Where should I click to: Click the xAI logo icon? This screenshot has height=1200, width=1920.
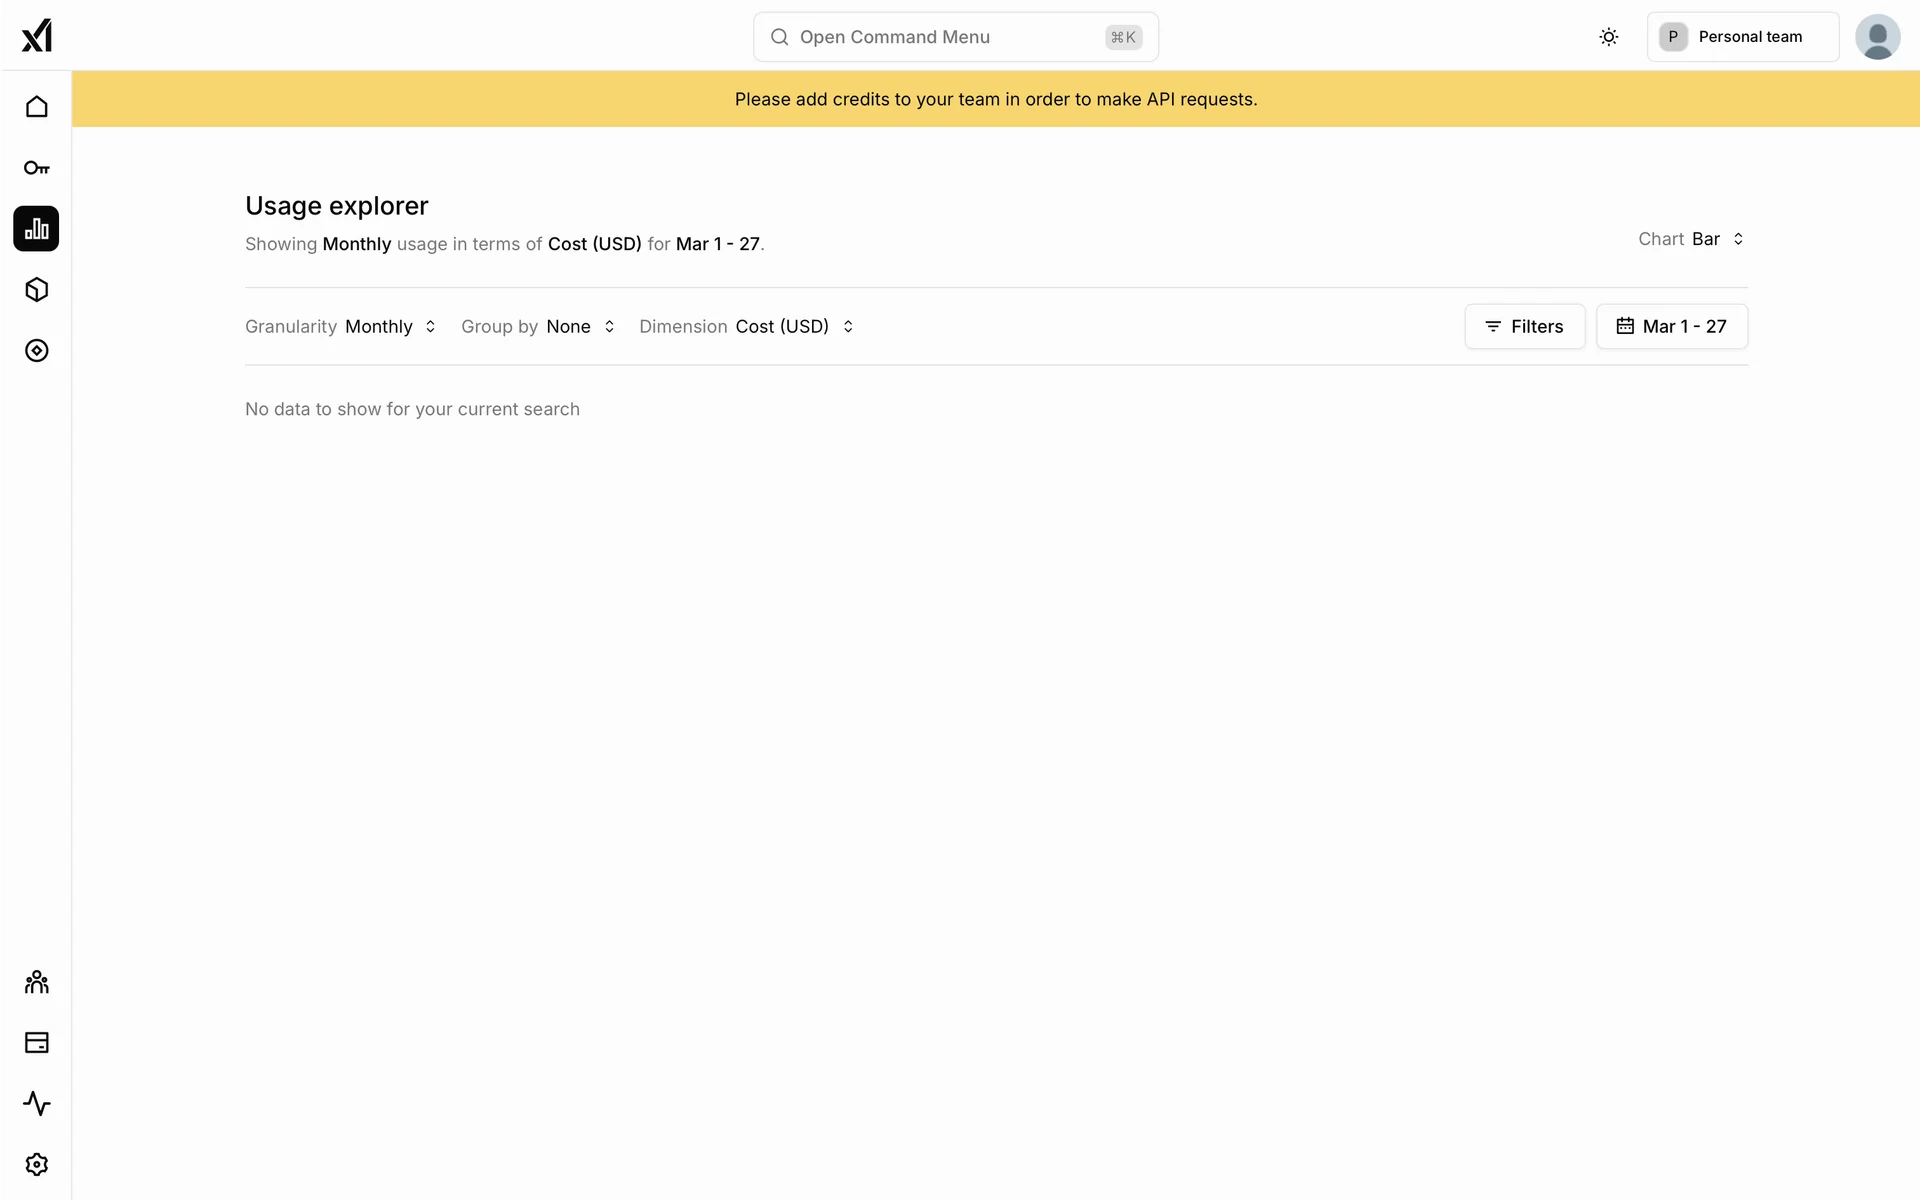37,36
